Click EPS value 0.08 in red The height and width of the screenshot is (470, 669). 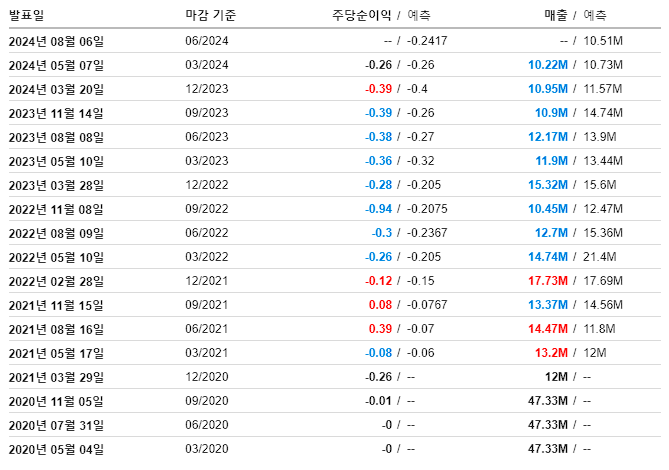(x=380, y=305)
